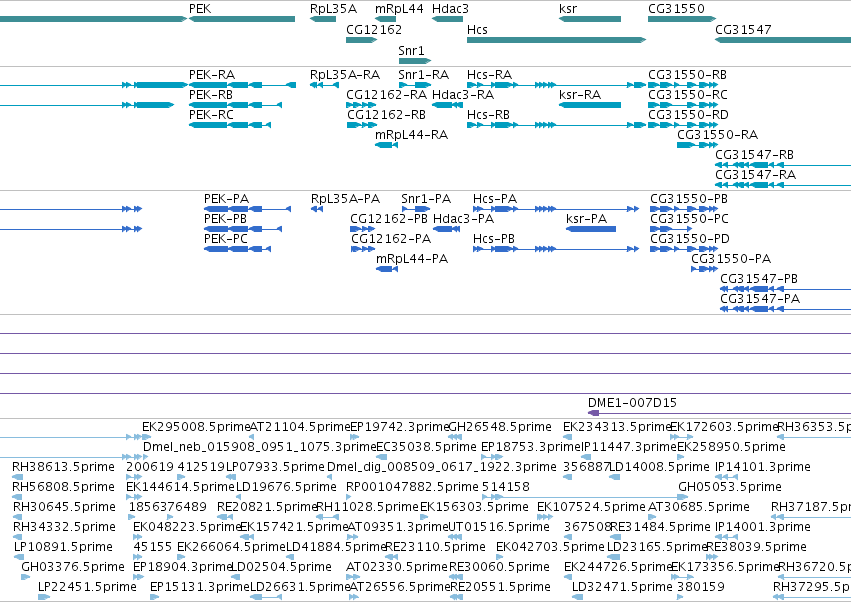Image resolution: width=851 pixels, height=602 pixels.
Task: Select the RH38613.5prime EST label
Action: click(63, 467)
